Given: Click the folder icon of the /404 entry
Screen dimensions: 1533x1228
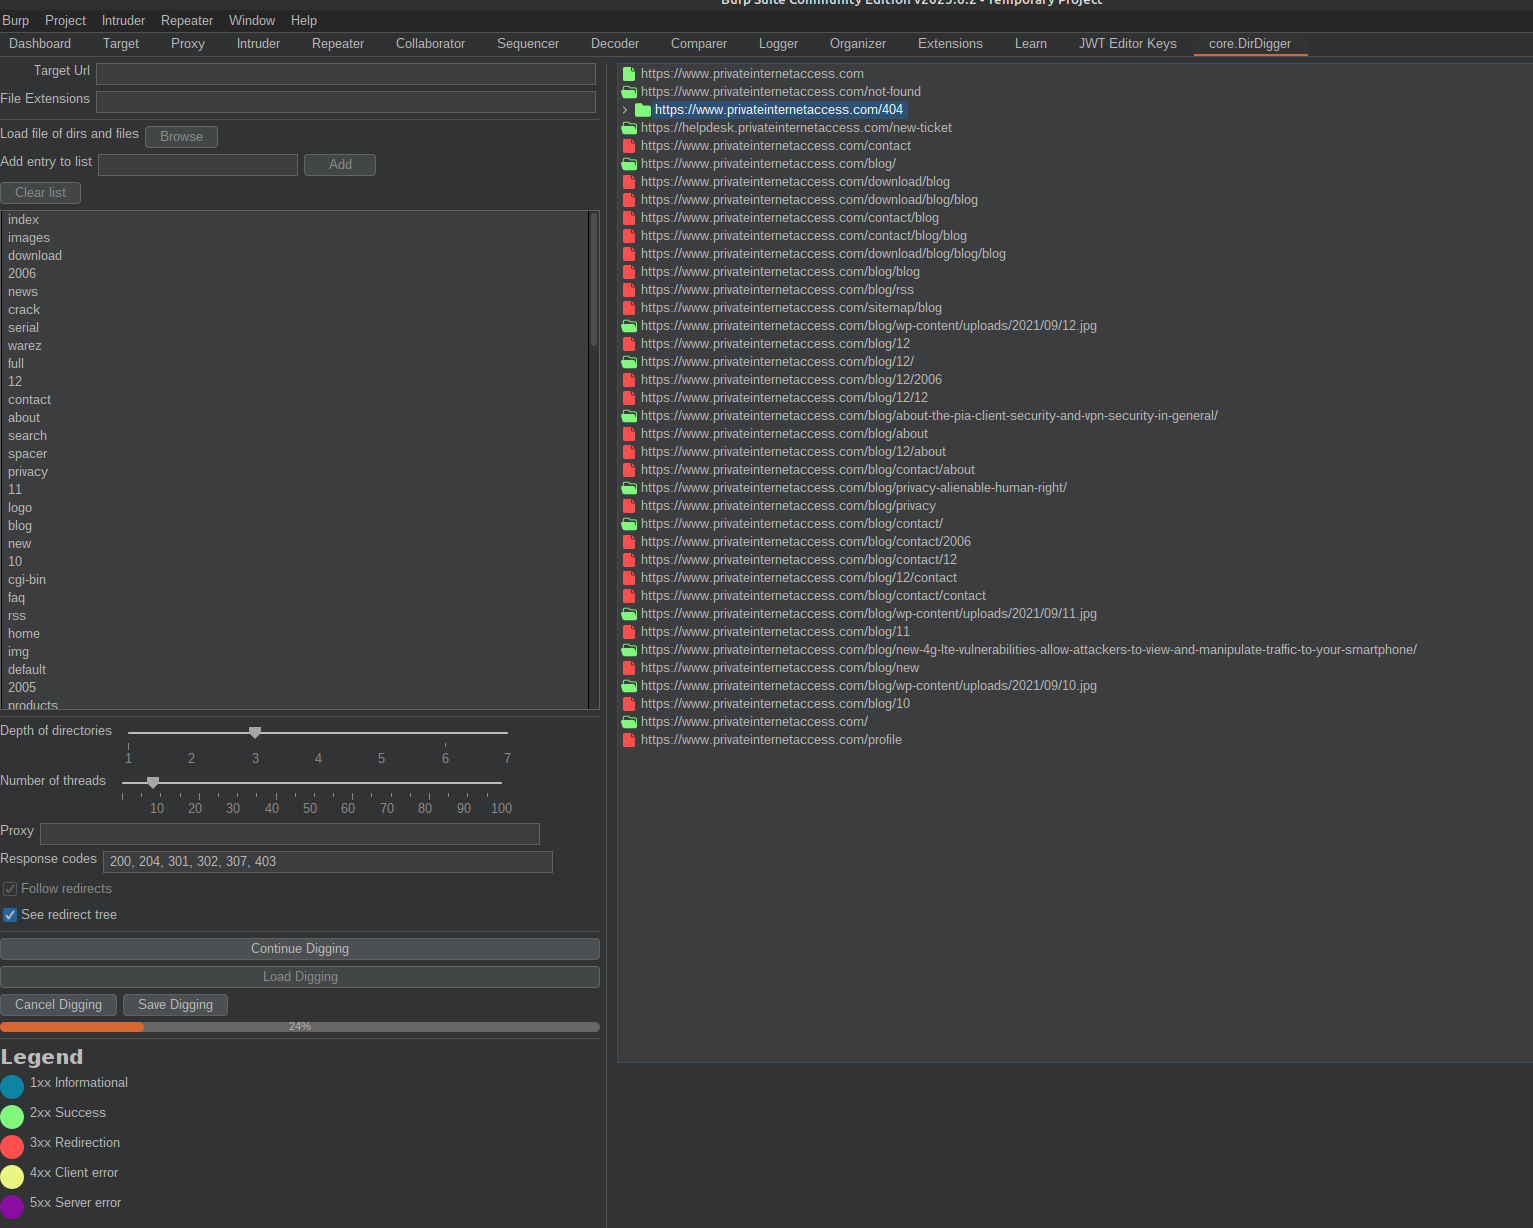Looking at the screenshot, I should point(643,110).
